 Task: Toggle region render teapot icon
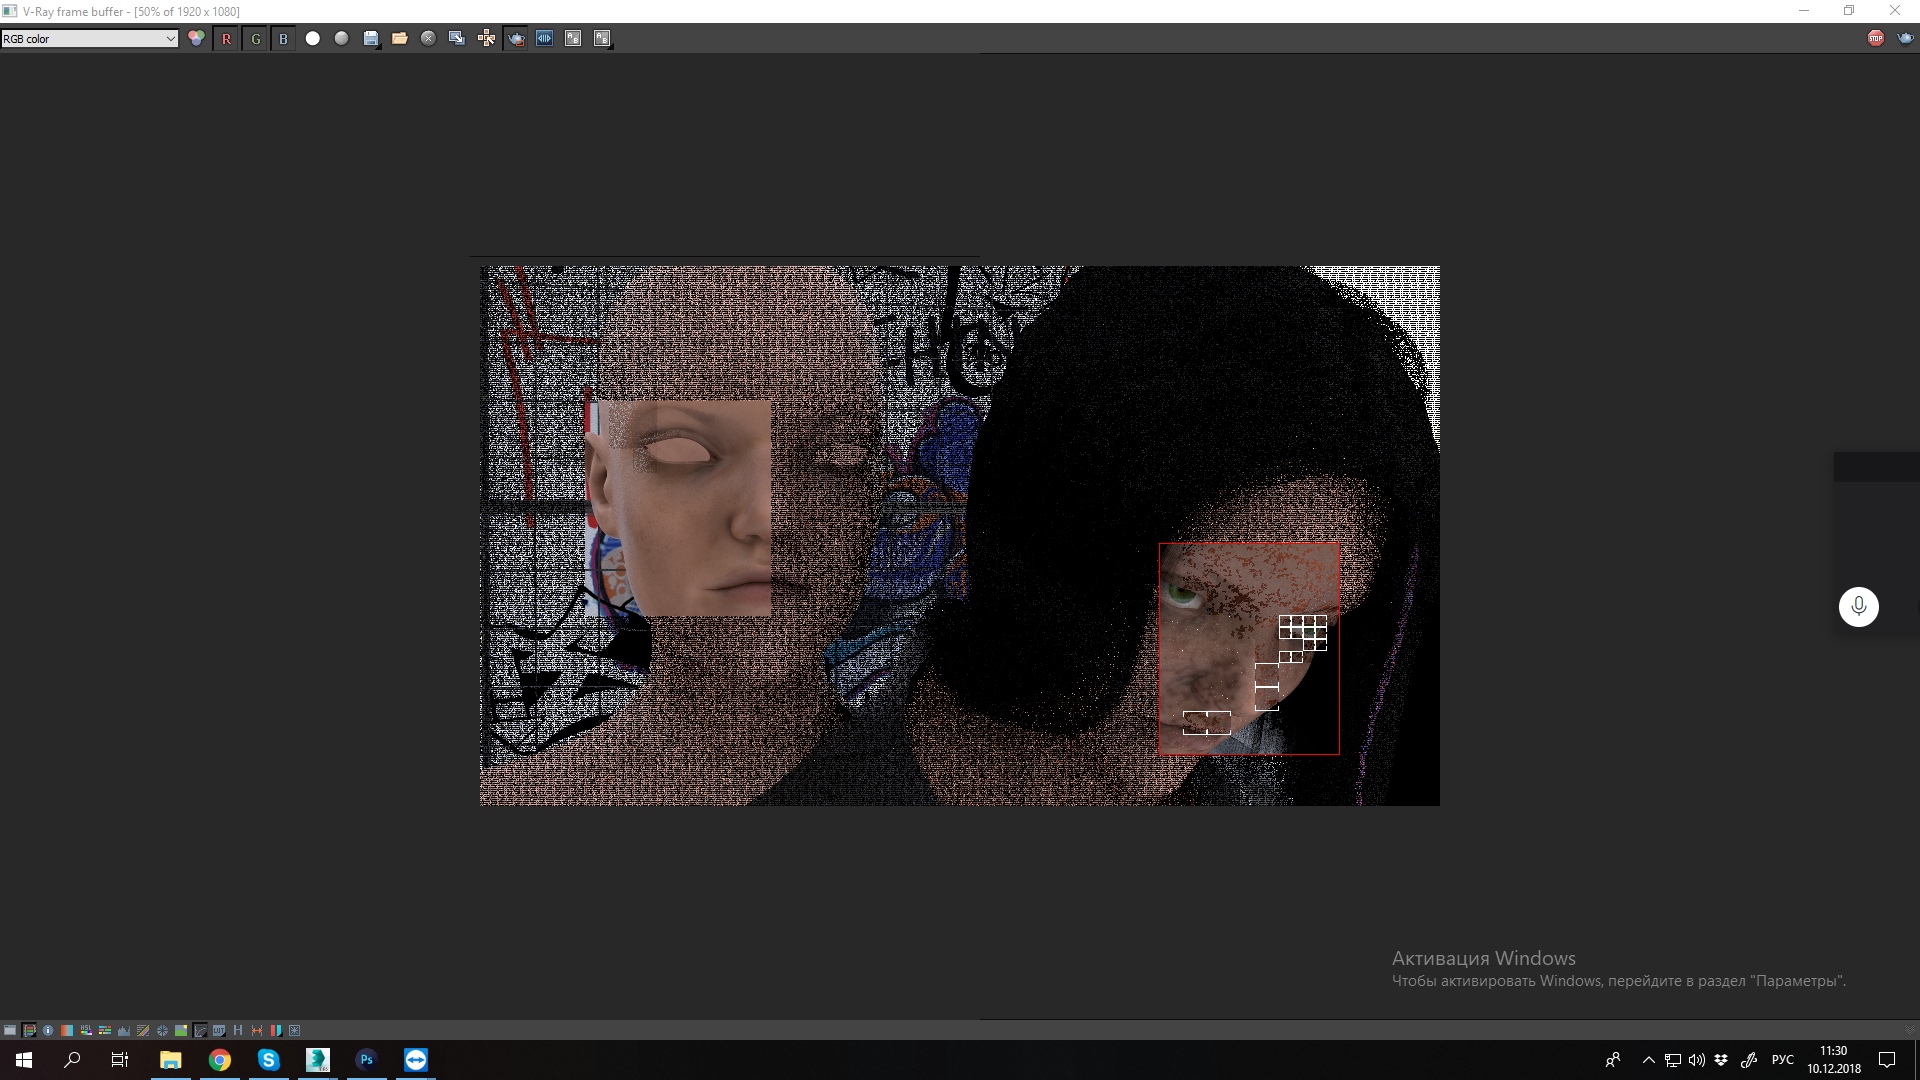coord(516,39)
